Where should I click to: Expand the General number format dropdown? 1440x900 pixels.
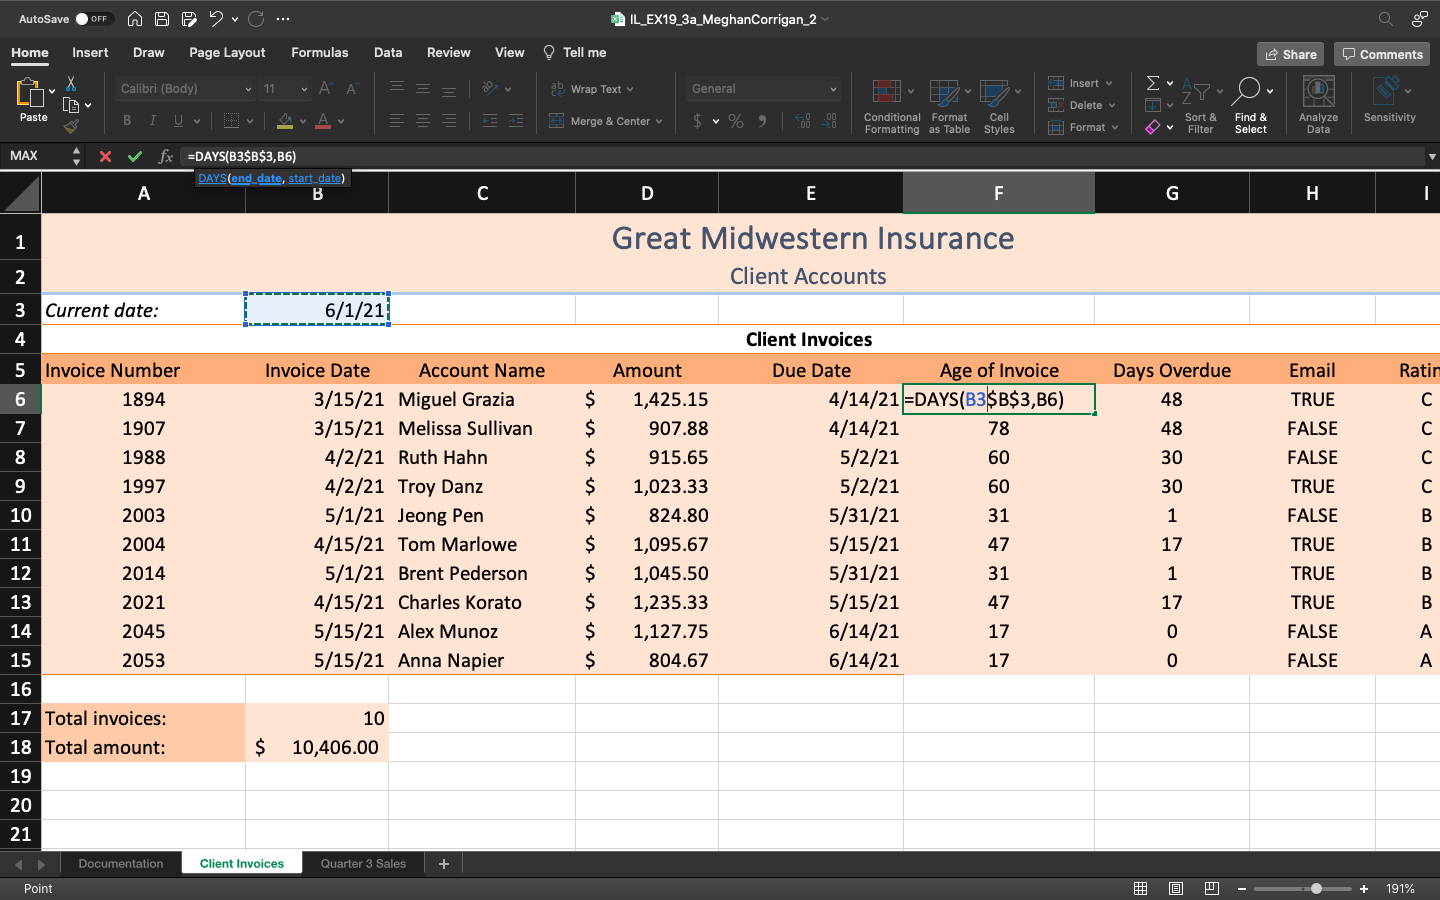pyautogui.click(x=833, y=89)
